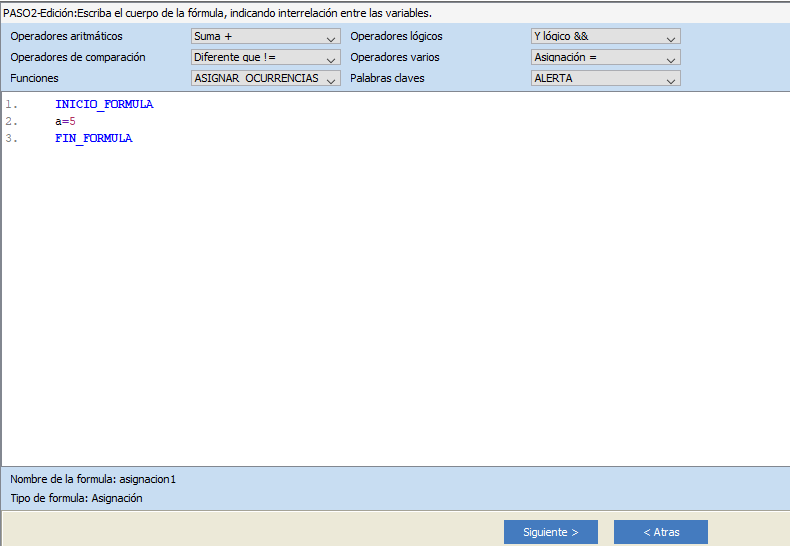790x546 pixels.
Task: Click the Tipo de formula: Asignación text
Action: (x=76, y=498)
